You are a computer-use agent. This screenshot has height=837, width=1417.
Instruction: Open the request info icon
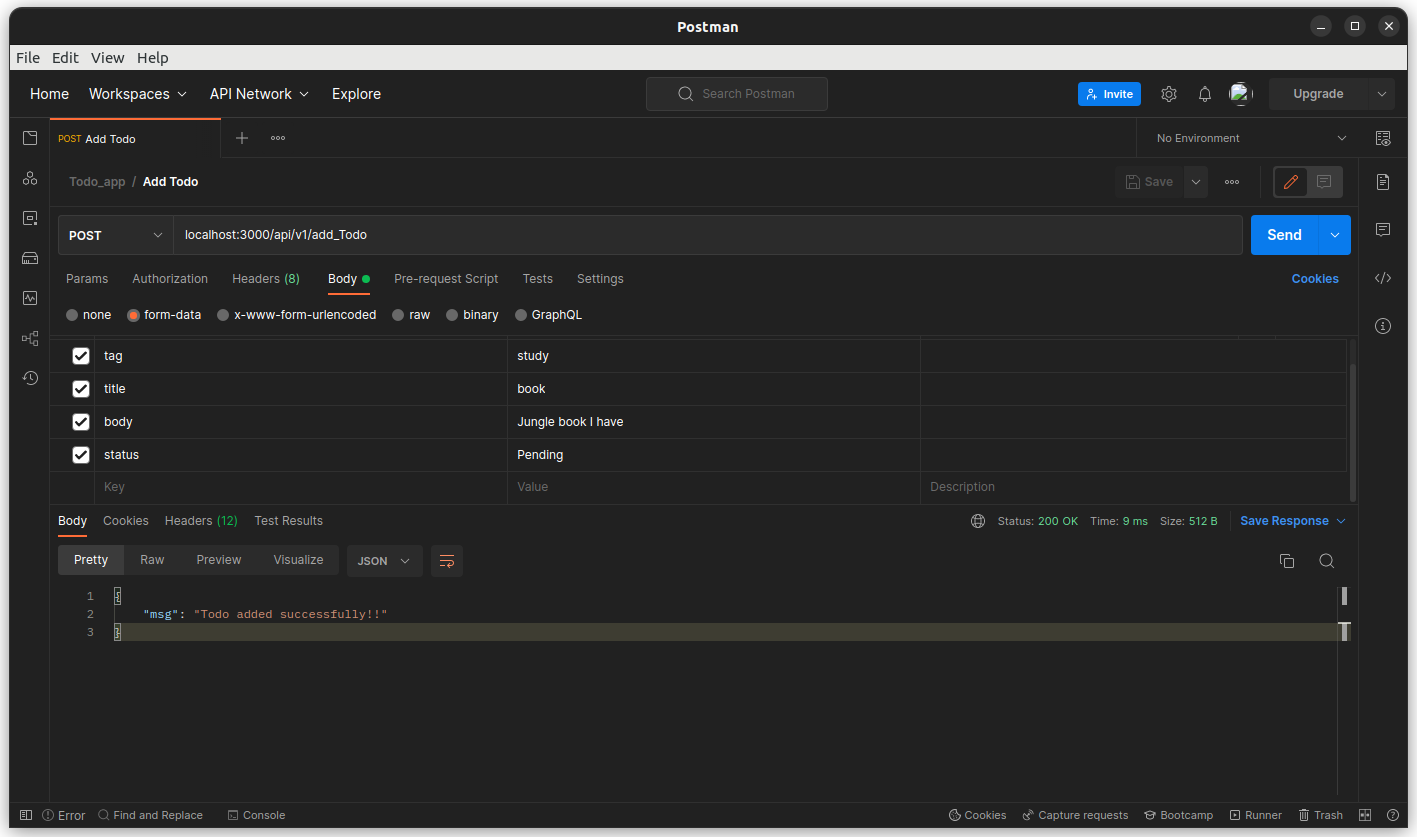click(x=1383, y=326)
